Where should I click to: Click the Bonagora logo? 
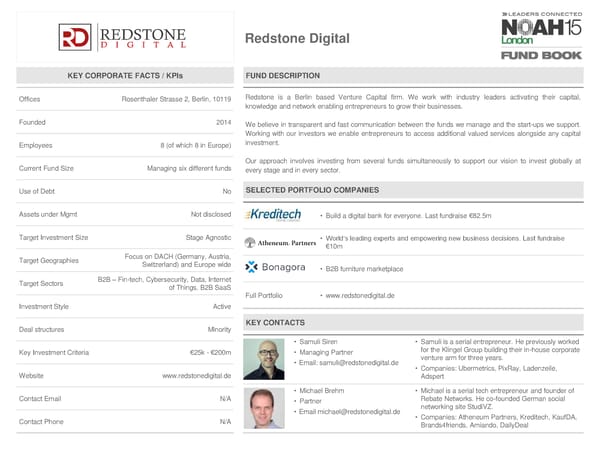coord(272,268)
